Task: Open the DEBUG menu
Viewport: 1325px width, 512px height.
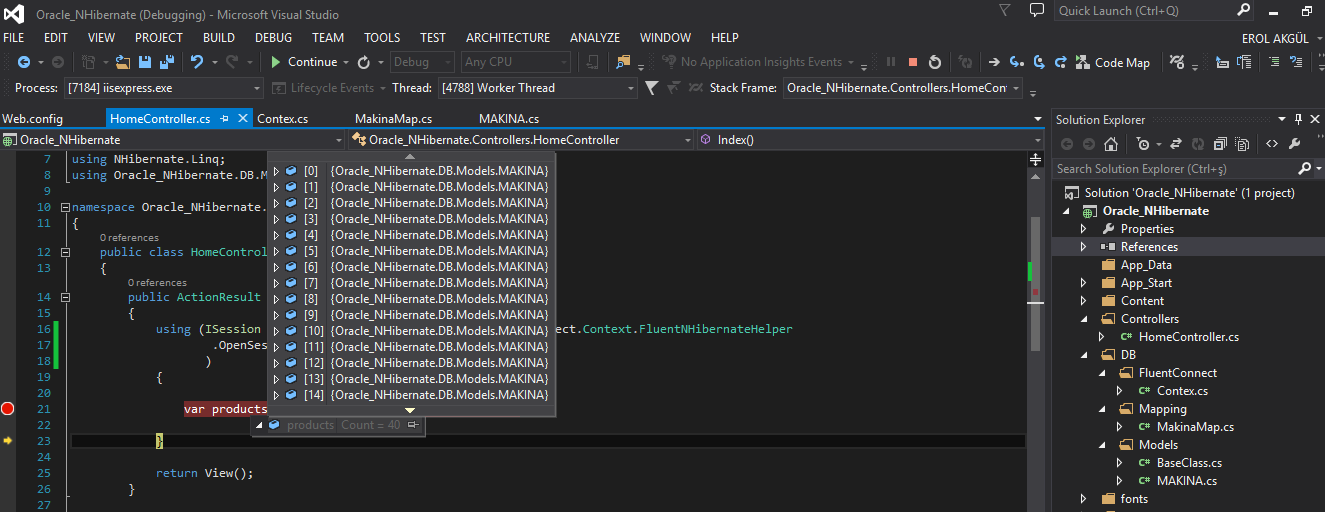Action: [273, 38]
